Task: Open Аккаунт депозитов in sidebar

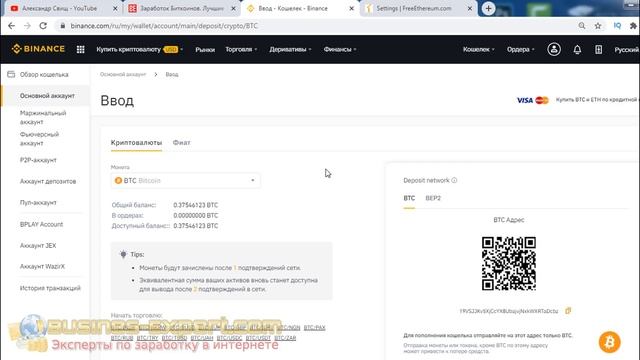Action: pos(48,181)
